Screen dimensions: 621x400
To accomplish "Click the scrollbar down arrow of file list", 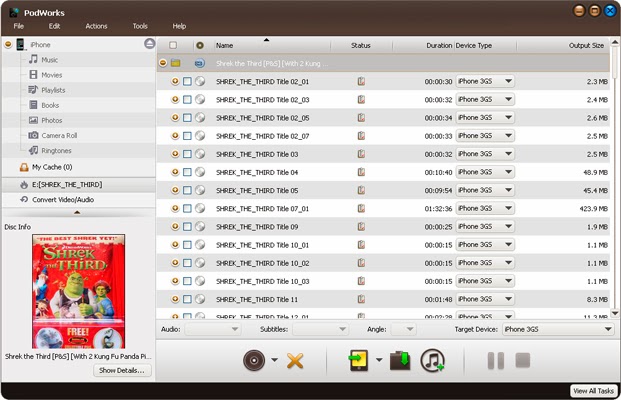I will [x=615, y=313].
